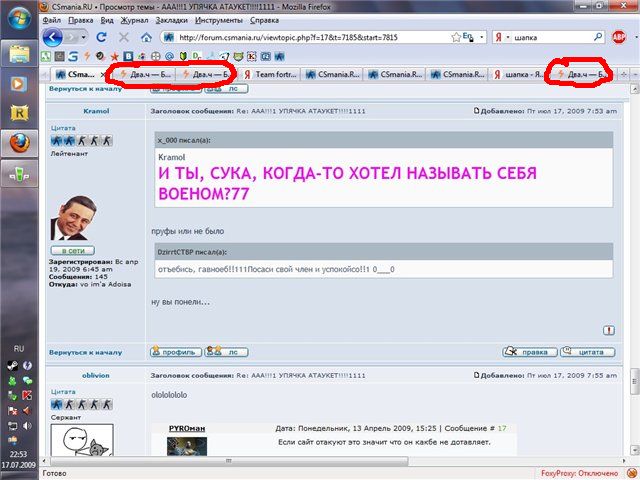The width and height of the screenshot is (640, 480).
Task: Open oblivion username link
Action: [96, 375]
